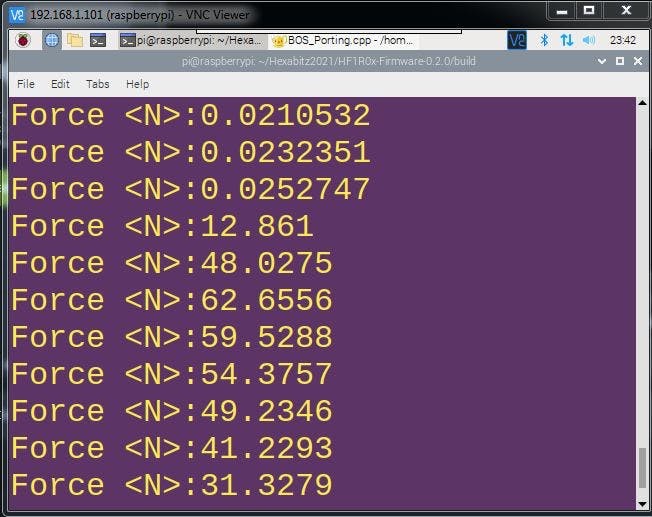Click the line reading 0.0210532
Screen dimensions: 652x517
190,115
